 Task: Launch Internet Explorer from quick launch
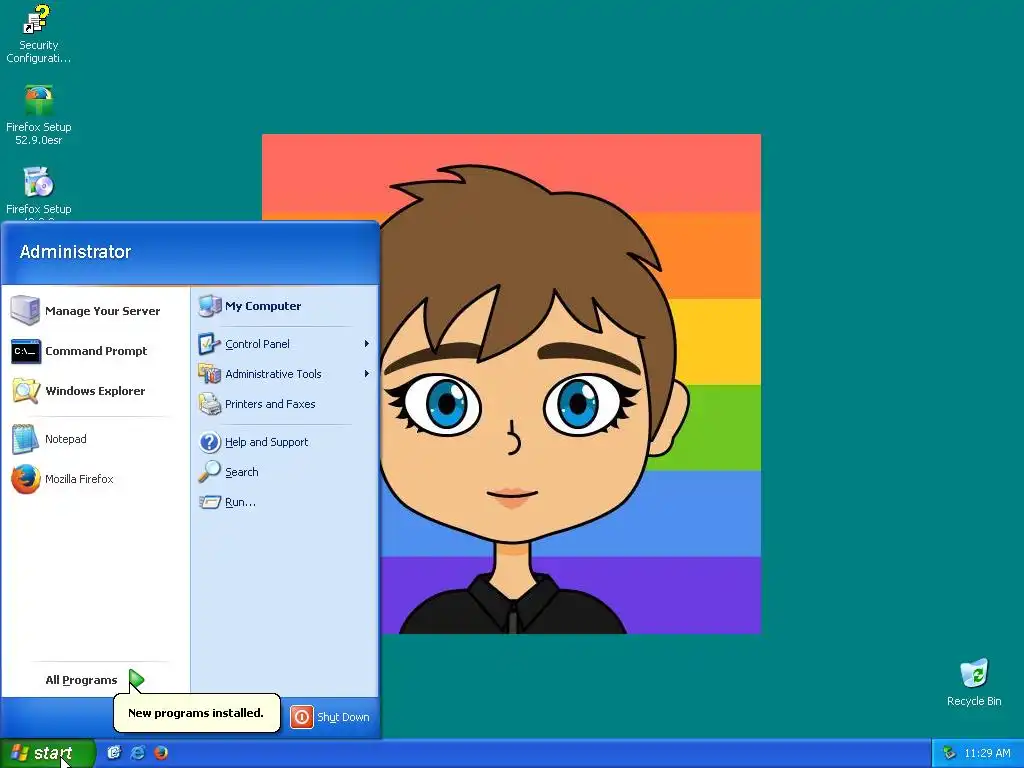point(138,752)
